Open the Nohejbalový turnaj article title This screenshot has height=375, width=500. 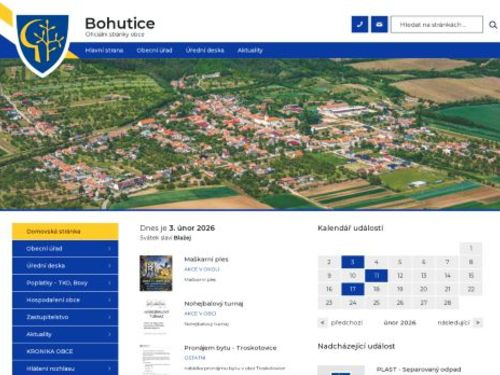click(214, 304)
